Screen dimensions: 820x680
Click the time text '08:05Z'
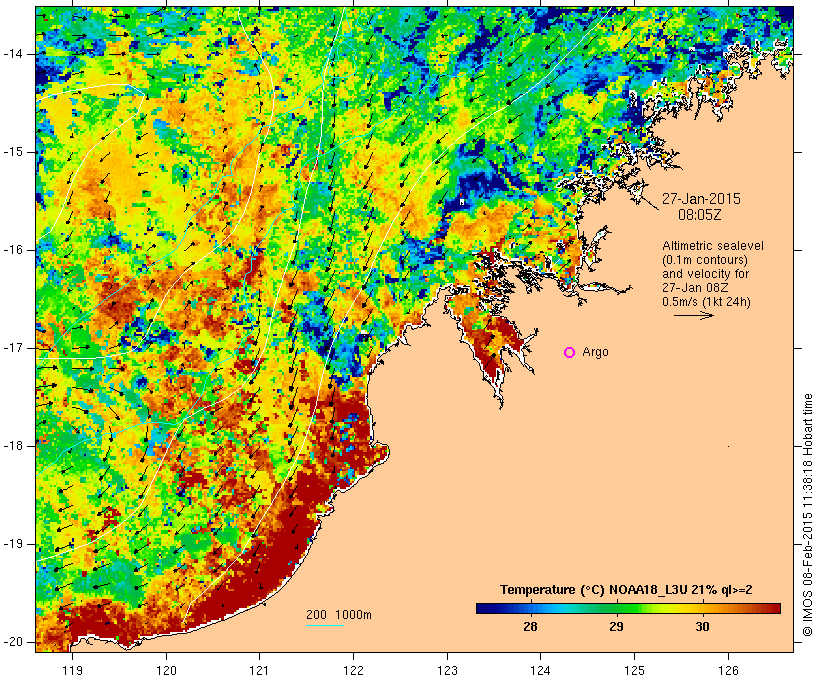700,214
